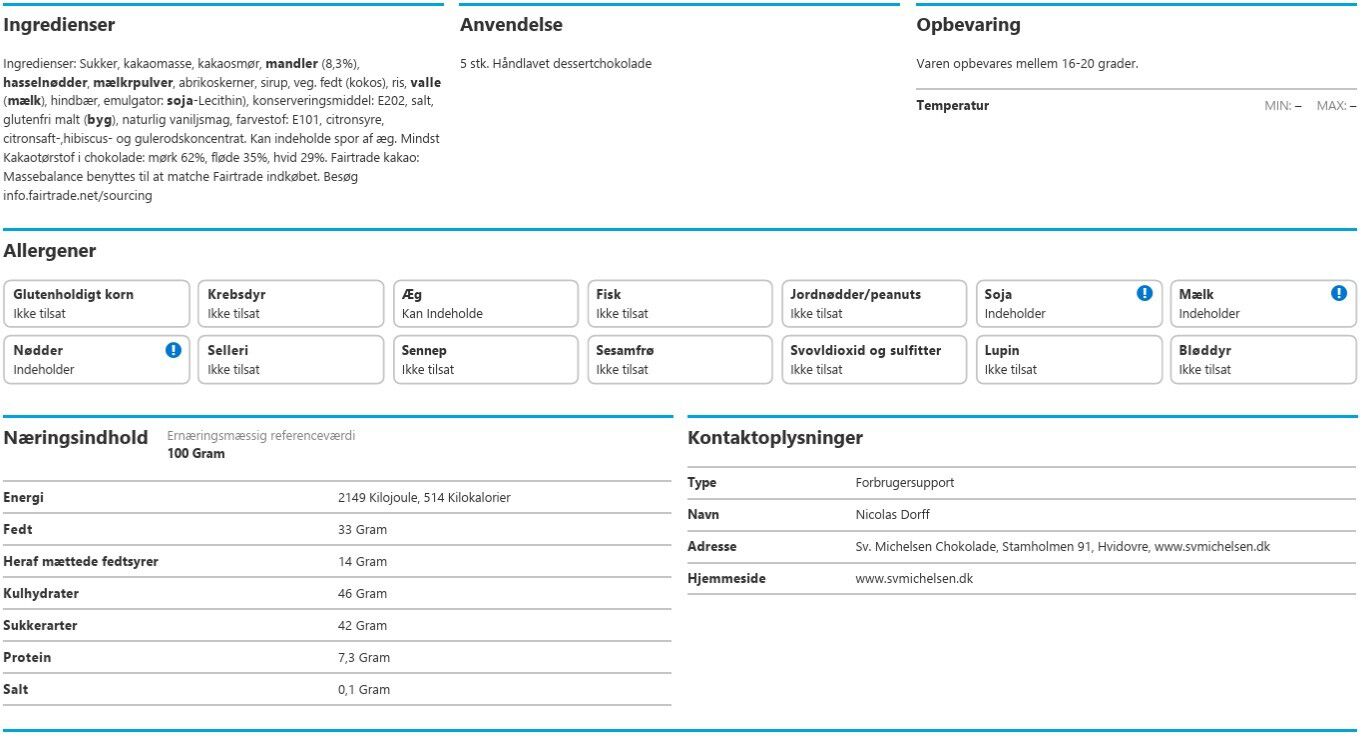Click the Opbevaring section heading
This screenshot has height=743, width=1363.
968,25
